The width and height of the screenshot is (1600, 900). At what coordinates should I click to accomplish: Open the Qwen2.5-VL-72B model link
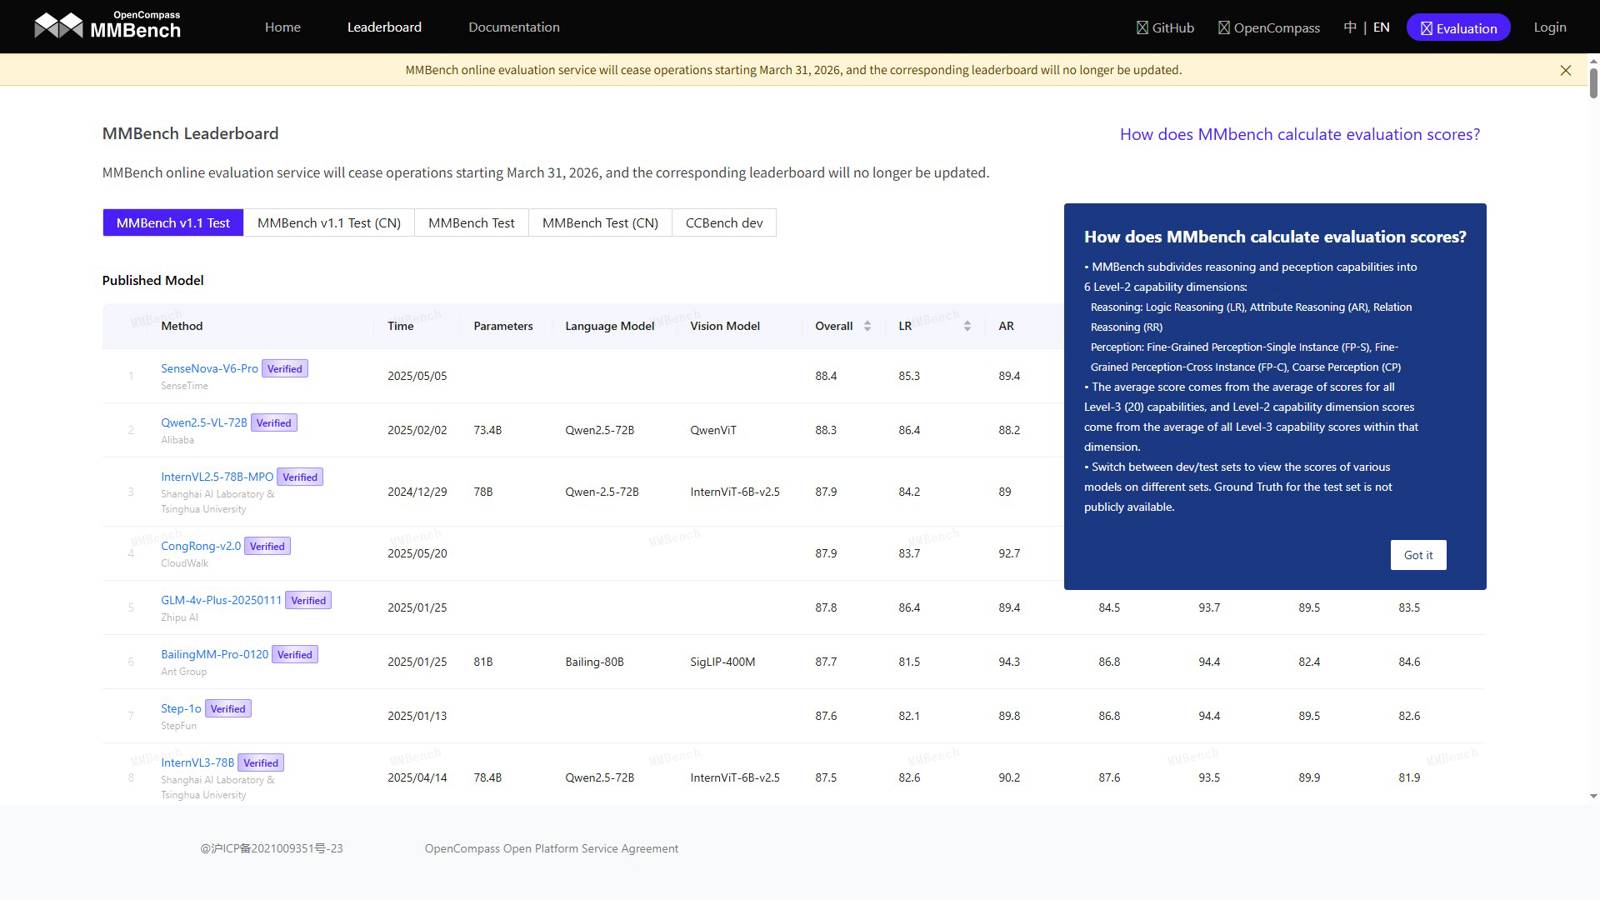204,422
